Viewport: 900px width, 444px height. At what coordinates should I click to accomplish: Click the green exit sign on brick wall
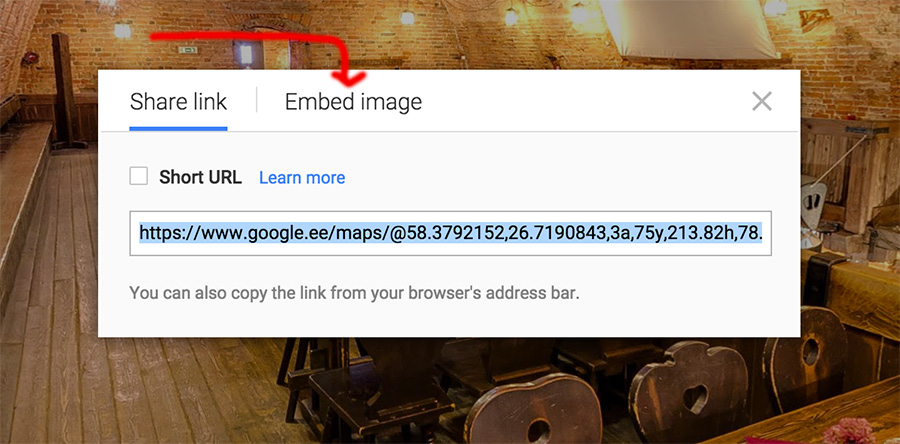point(187,50)
